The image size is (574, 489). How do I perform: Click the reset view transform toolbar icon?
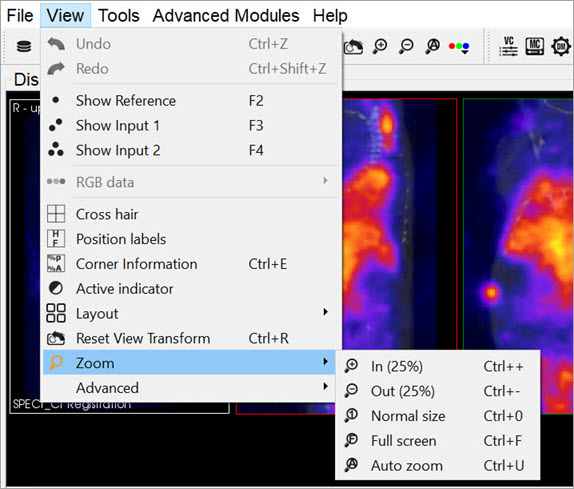pos(354,47)
